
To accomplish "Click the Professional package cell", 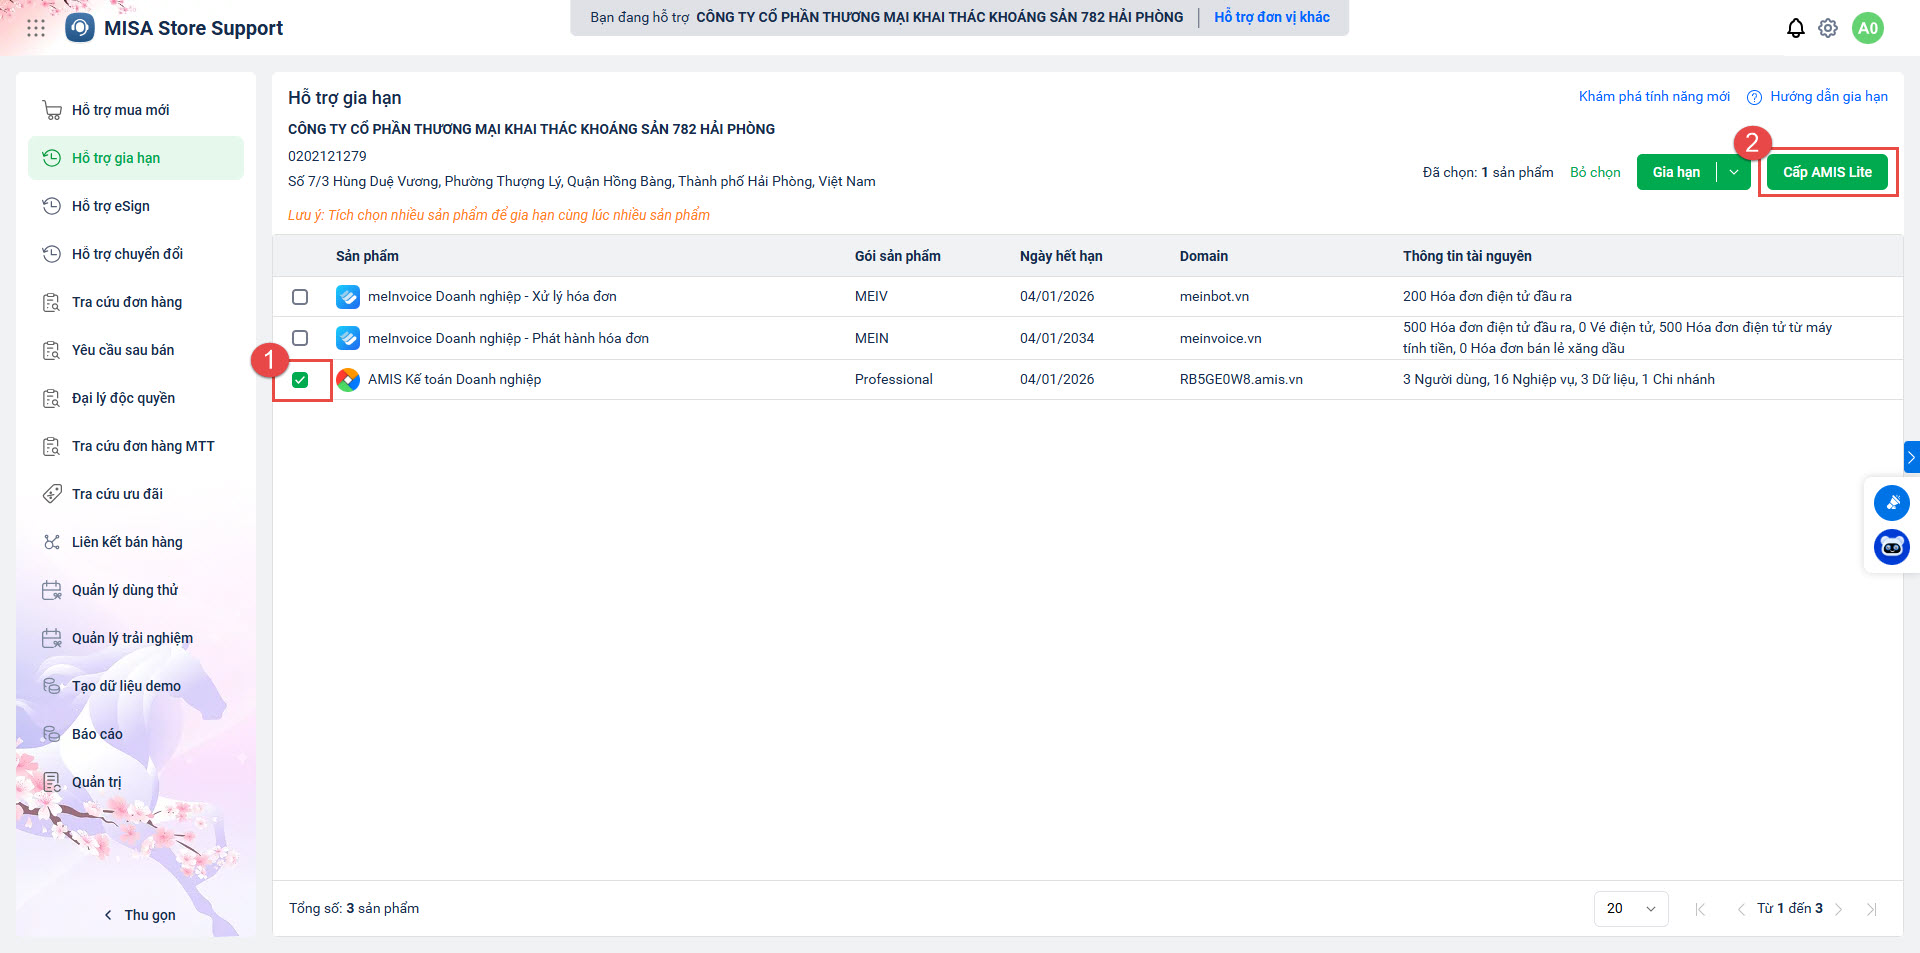I will click(x=894, y=380).
